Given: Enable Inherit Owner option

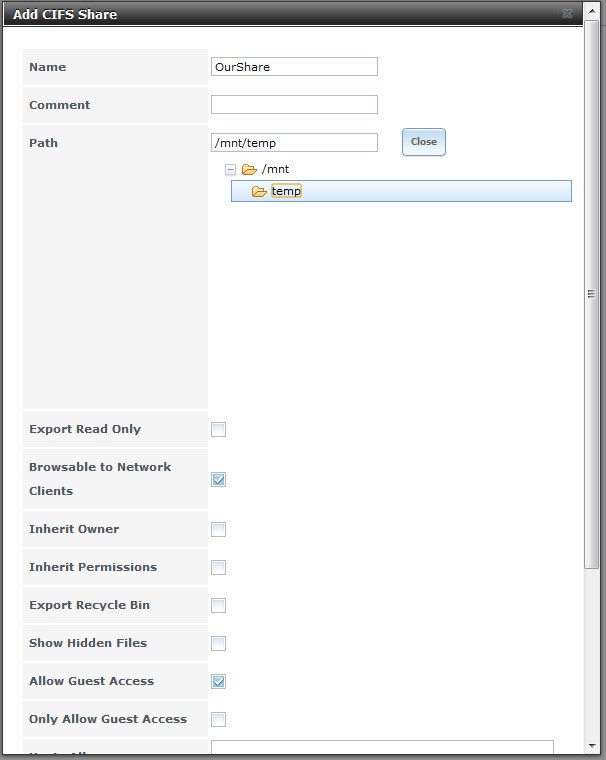Looking at the screenshot, I should pyautogui.click(x=218, y=529).
